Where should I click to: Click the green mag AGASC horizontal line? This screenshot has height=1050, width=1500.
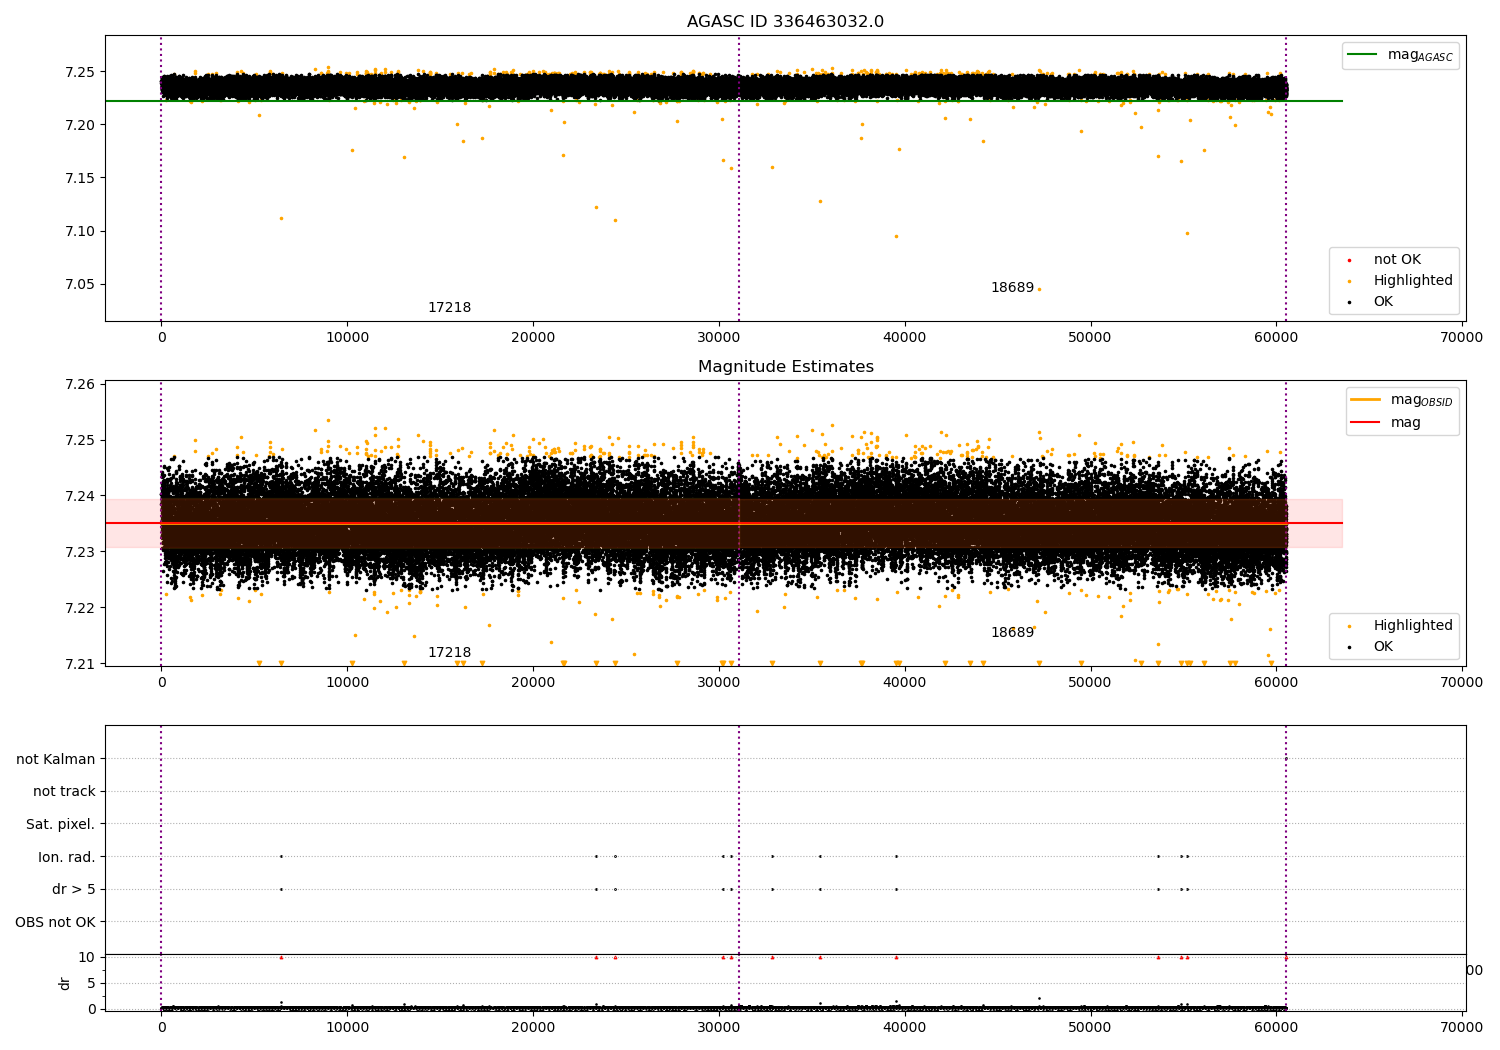click(724, 101)
